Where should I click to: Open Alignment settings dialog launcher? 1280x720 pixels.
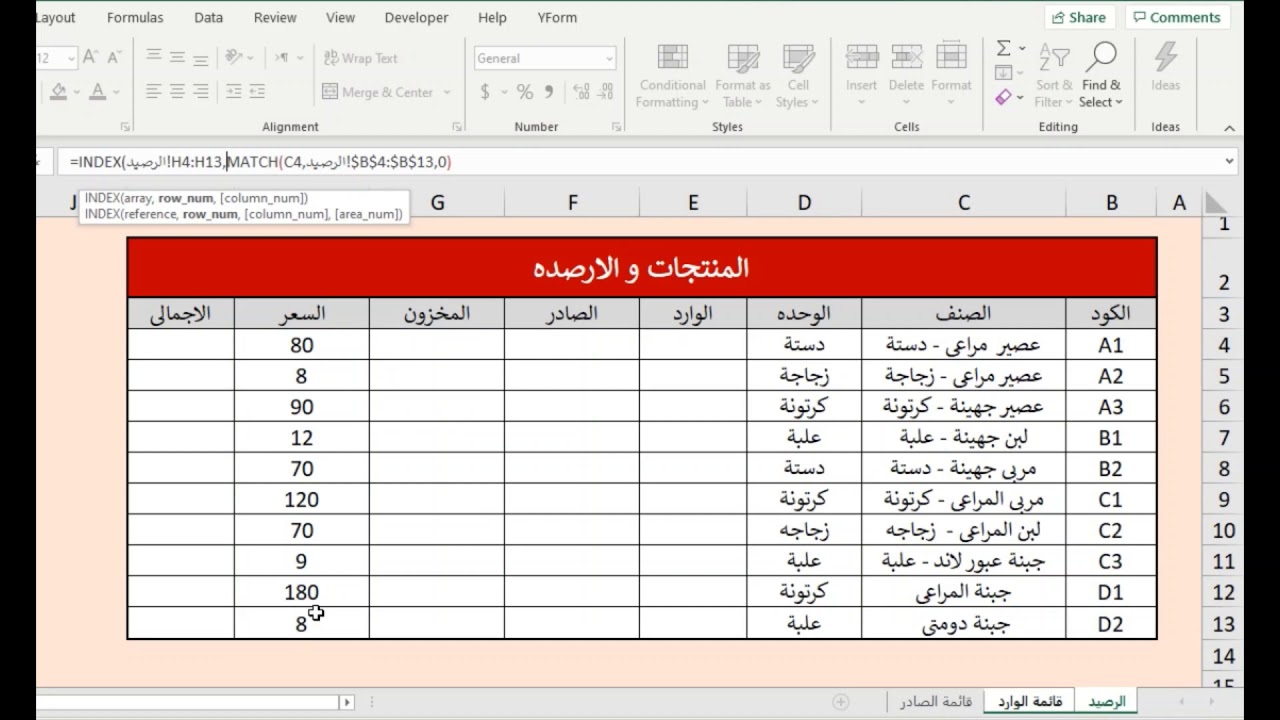(x=457, y=127)
